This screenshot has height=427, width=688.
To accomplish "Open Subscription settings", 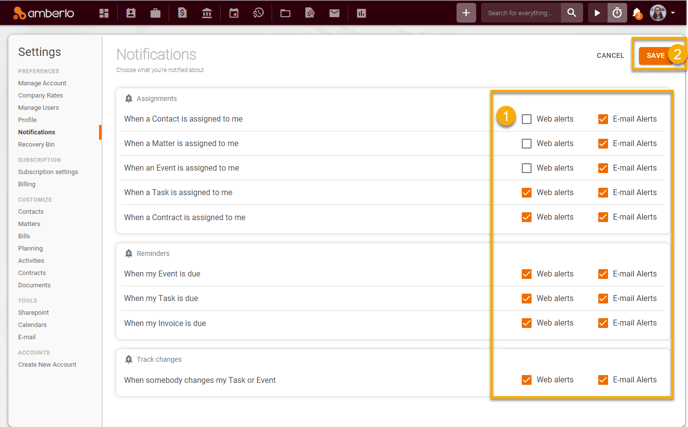I will (x=48, y=172).
